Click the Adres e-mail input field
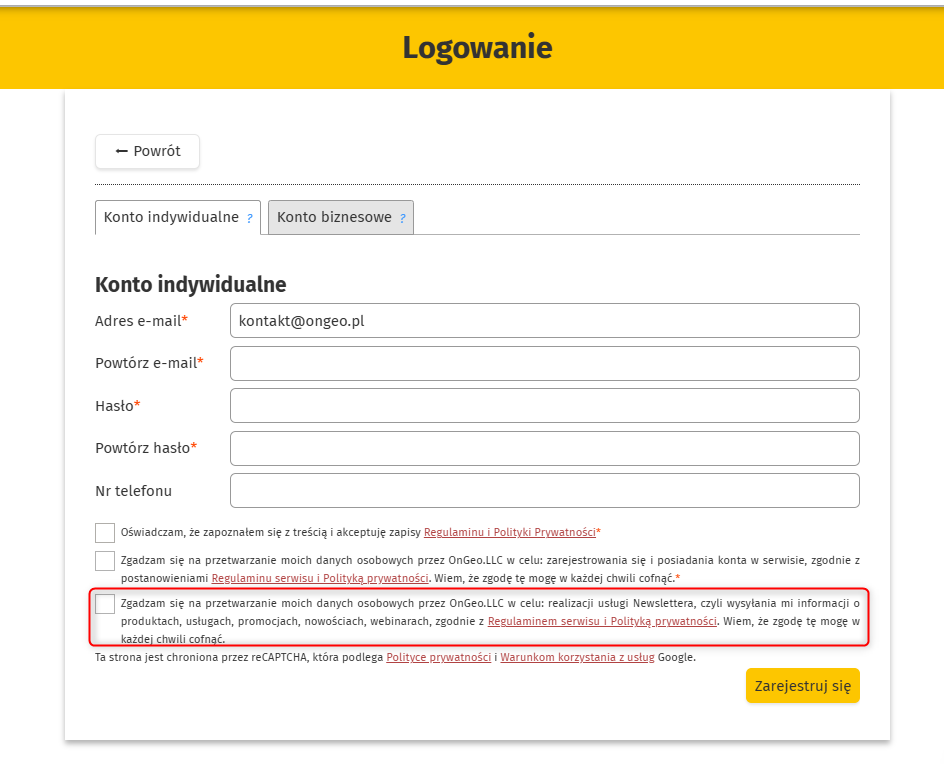 pos(544,321)
